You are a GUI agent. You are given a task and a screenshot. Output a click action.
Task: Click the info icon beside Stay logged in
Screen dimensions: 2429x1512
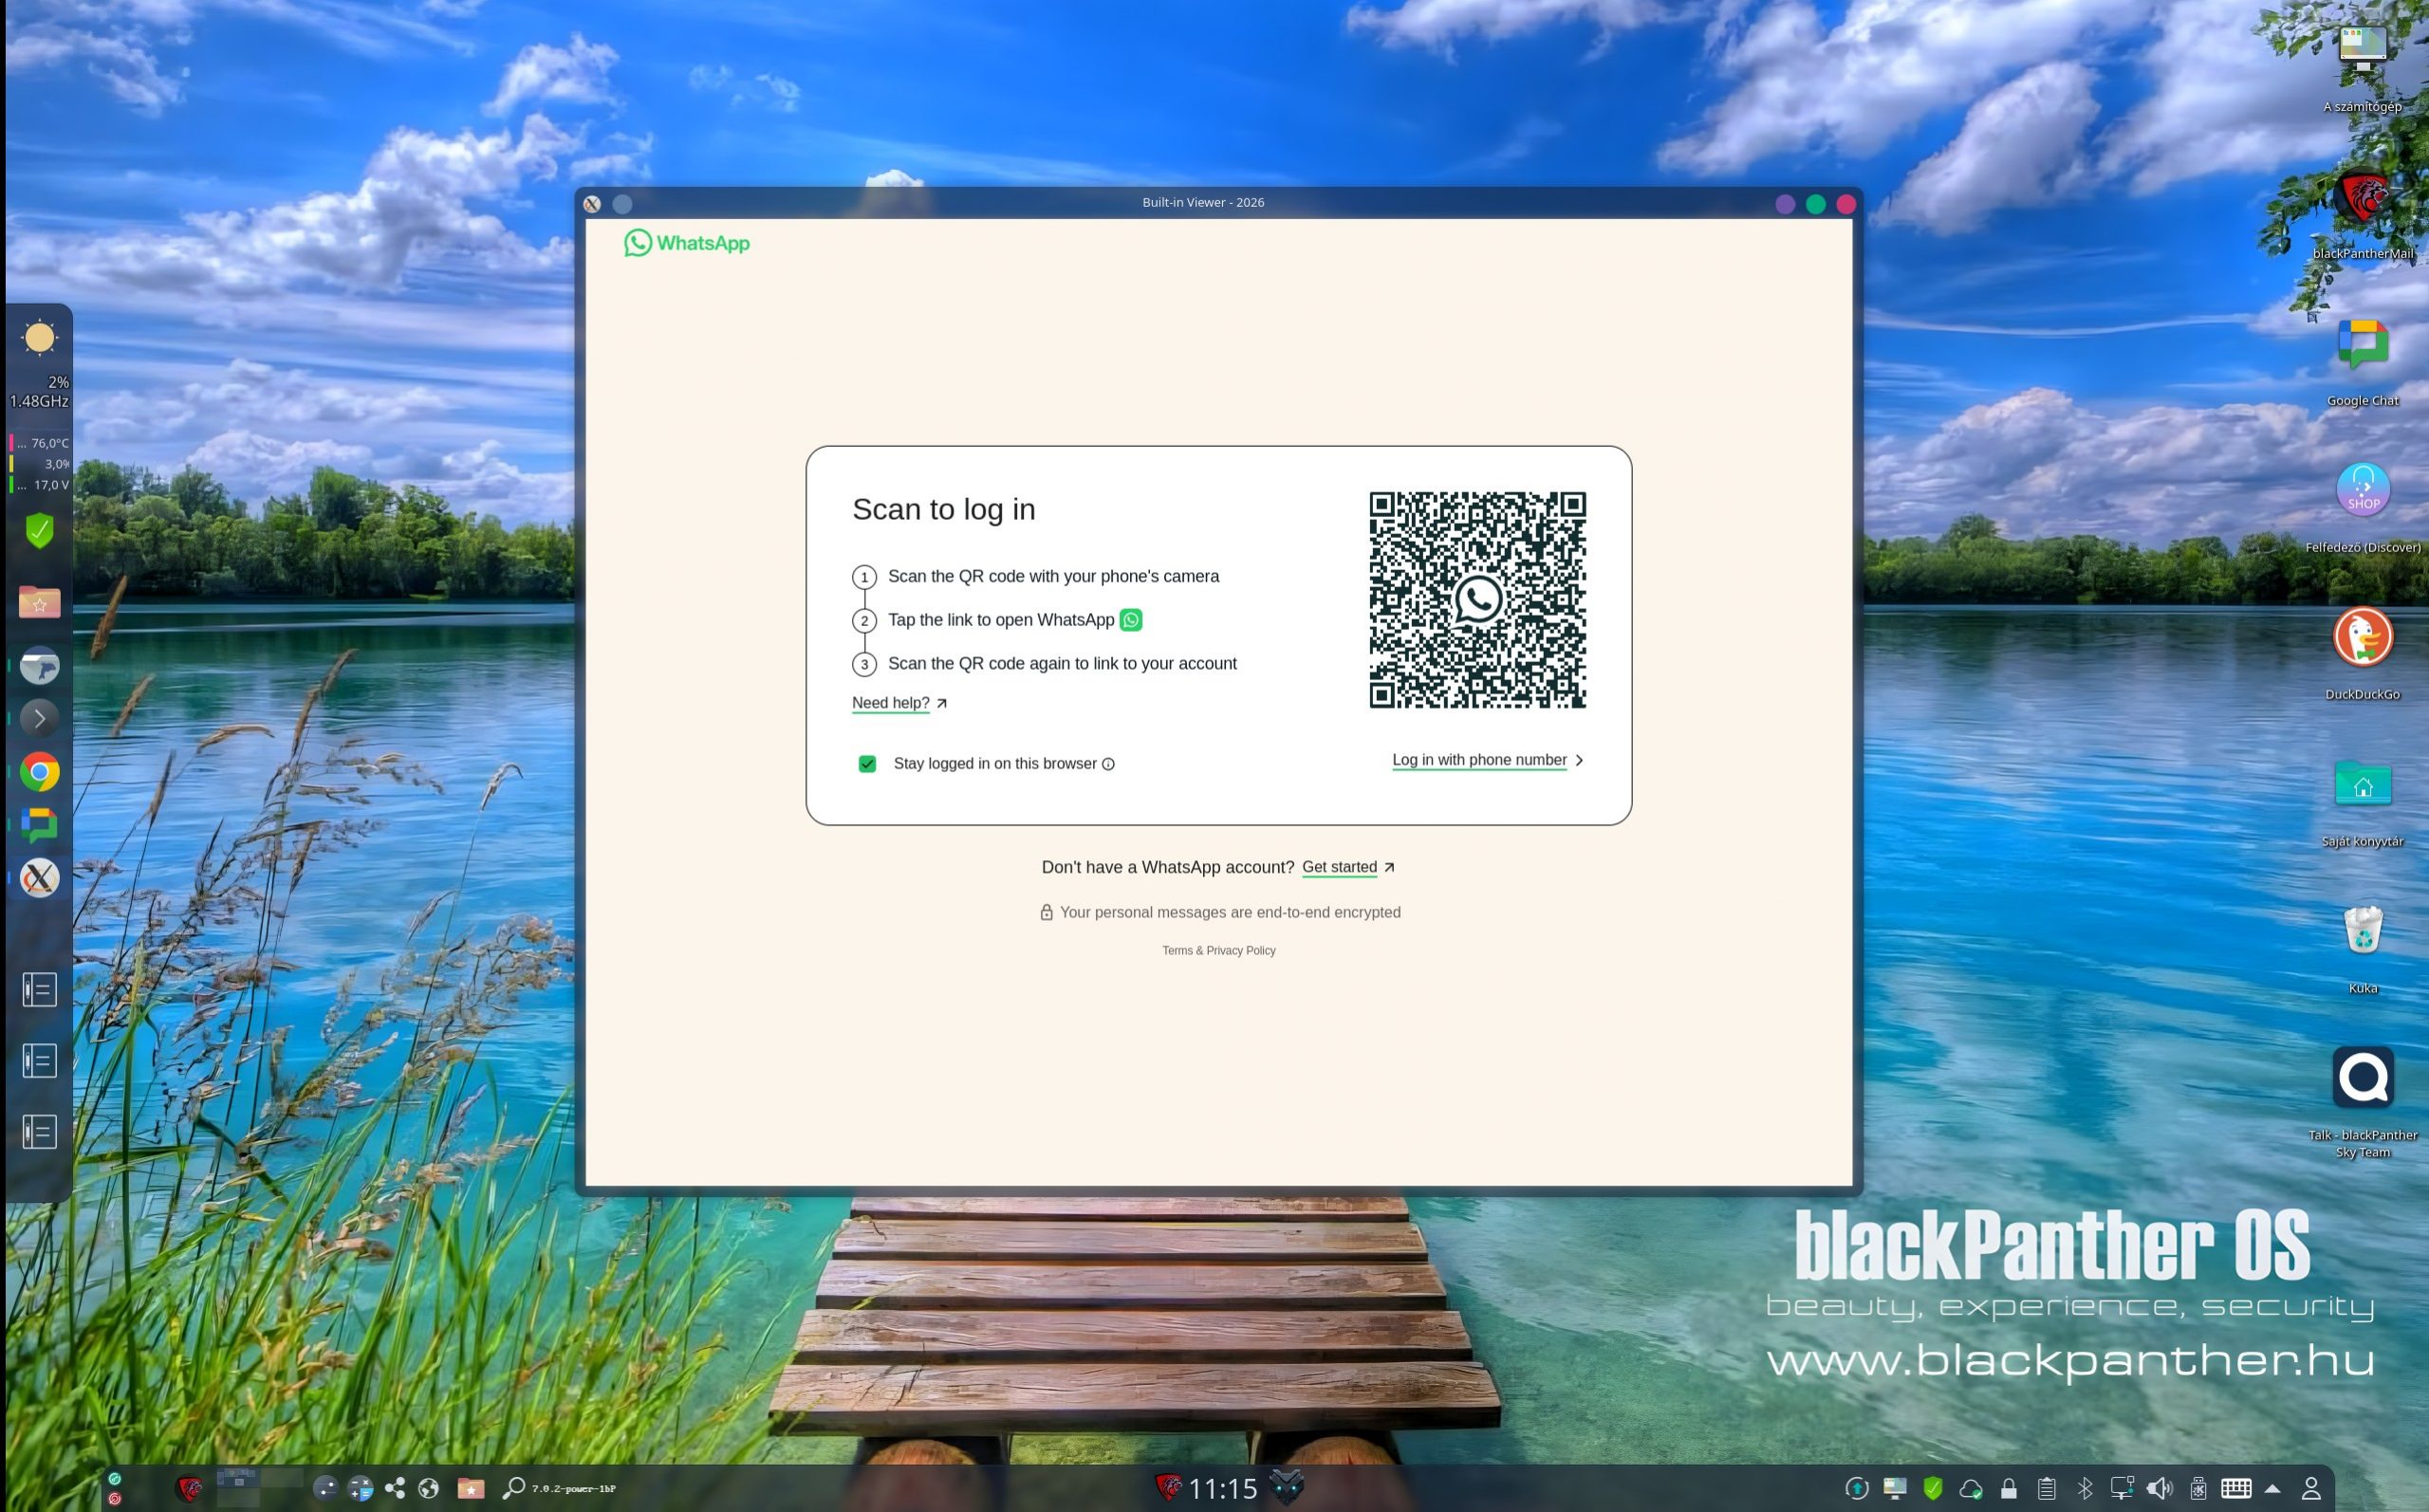pyautogui.click(x=1108, y=764)
